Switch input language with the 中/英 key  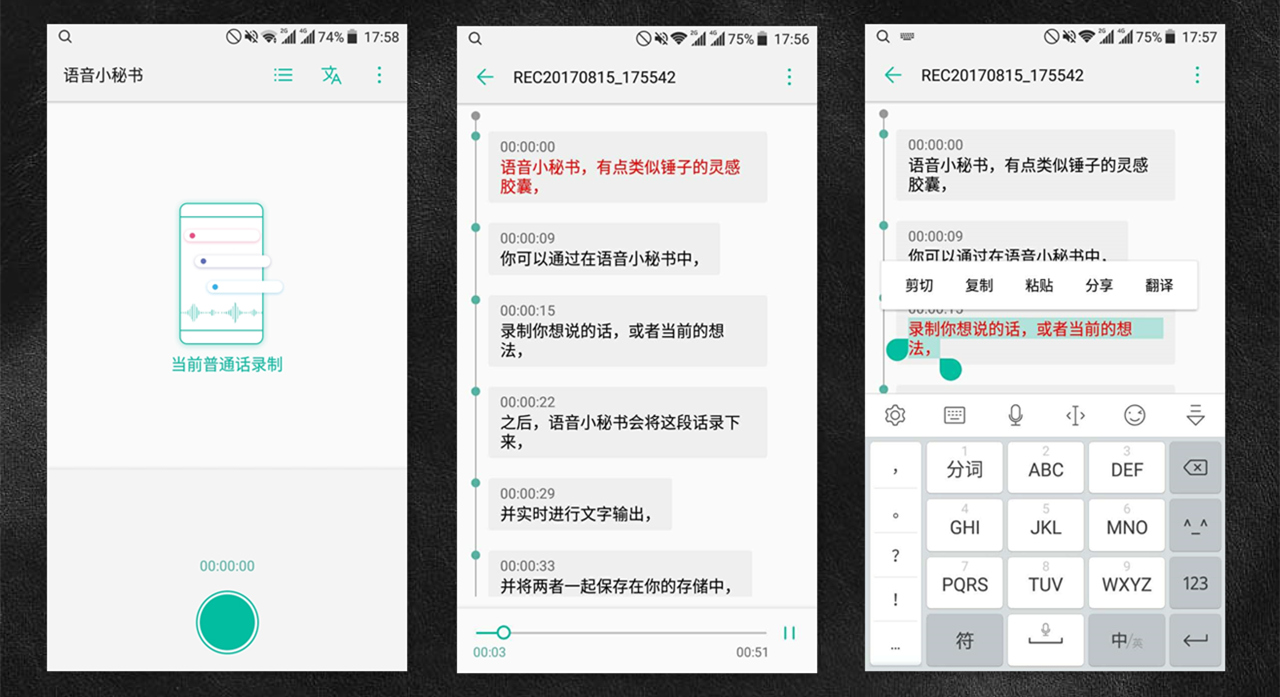coord(1126,640)
